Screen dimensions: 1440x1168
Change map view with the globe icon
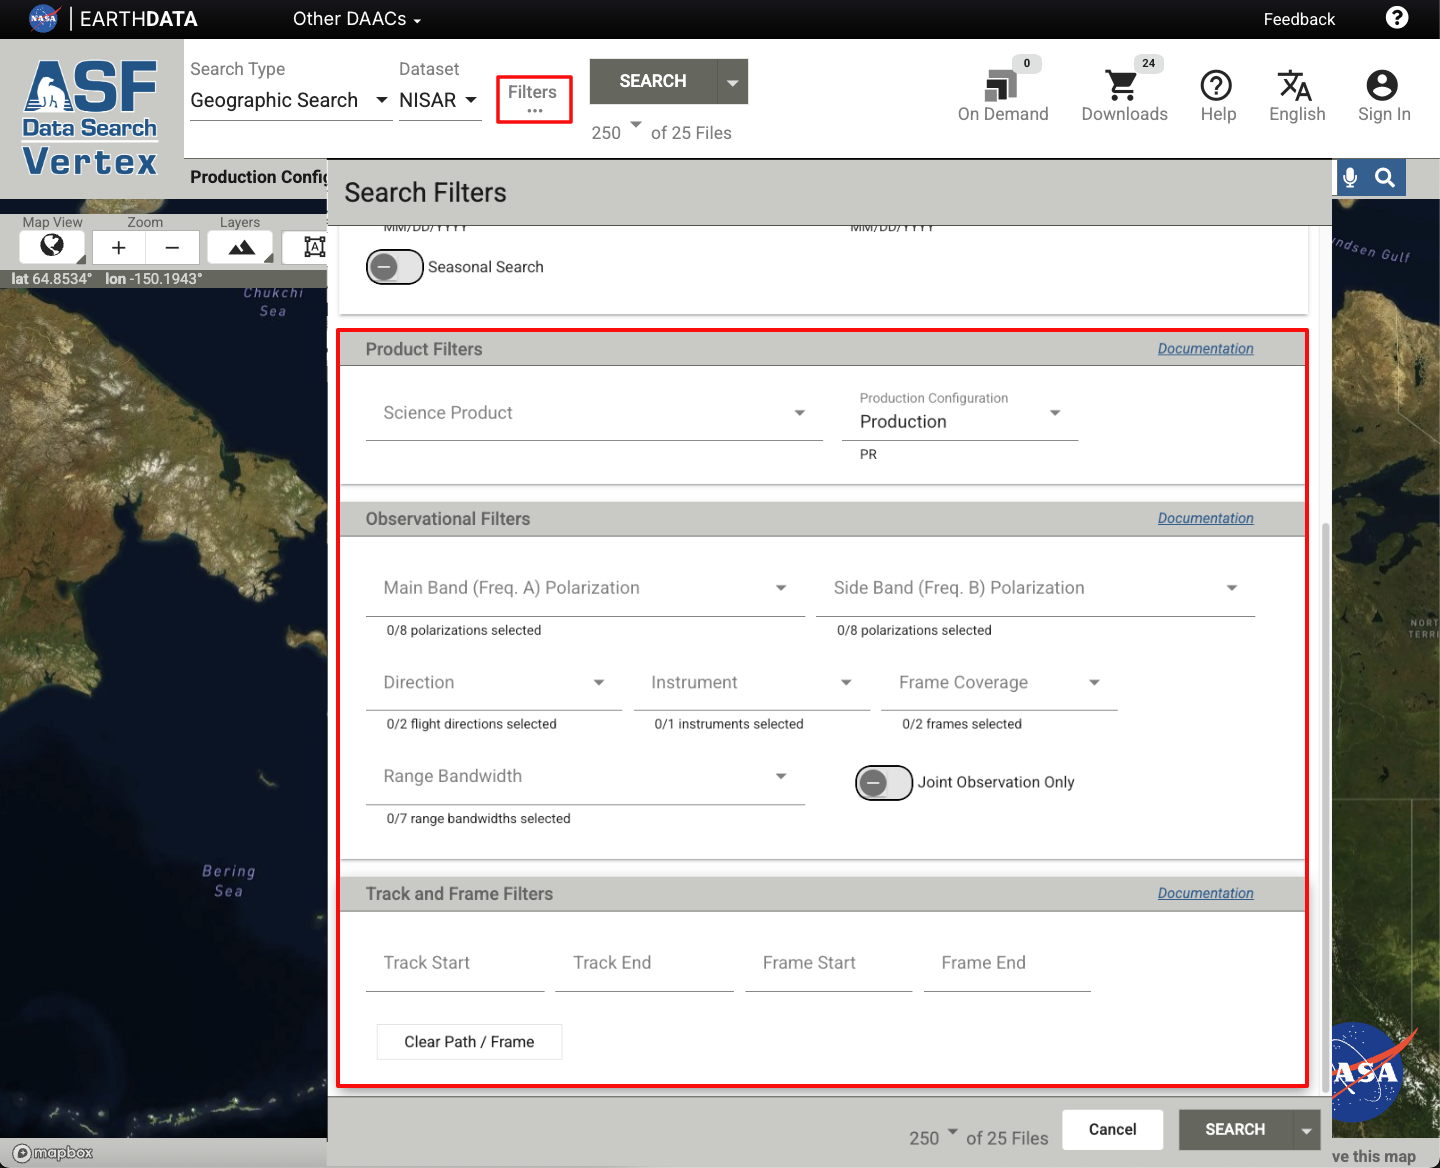click(52, 246)
